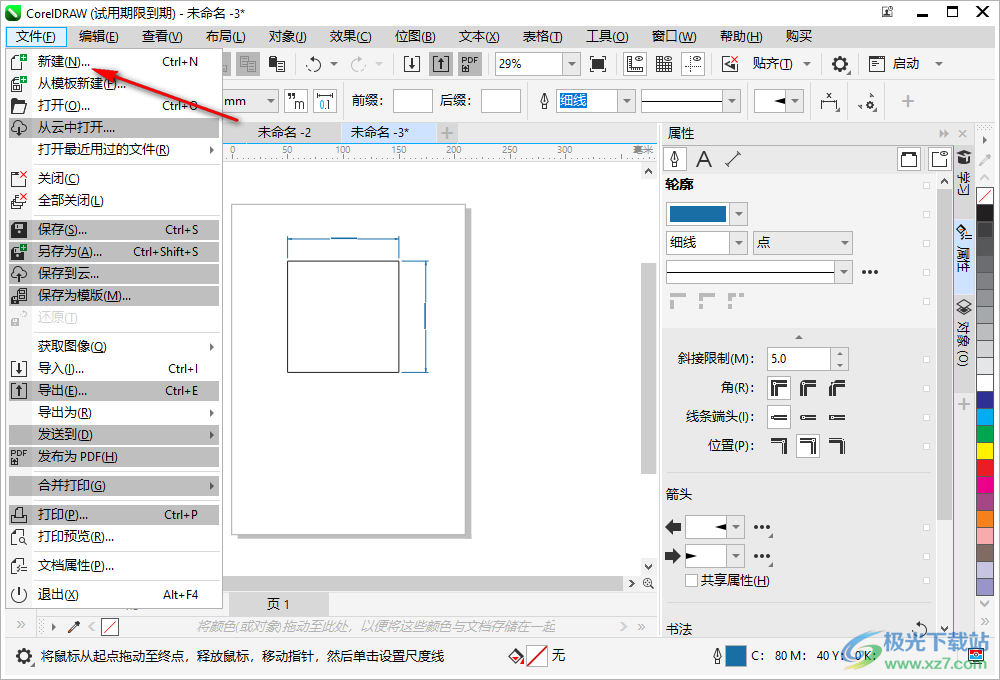Image resolution: width=1000 pixels, height=680 pixels.
Task: Click the suffix 后缀 input field
Action: (x=501, y=101)
